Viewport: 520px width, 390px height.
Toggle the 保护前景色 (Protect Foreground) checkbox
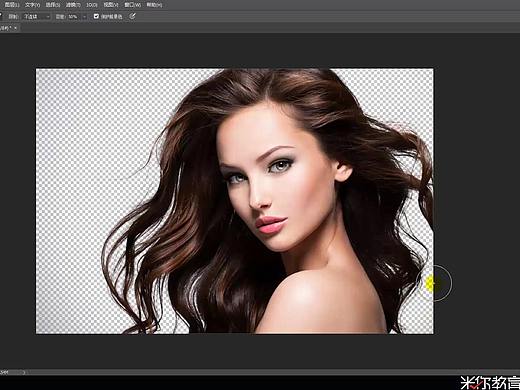click(x=96, y=16)
